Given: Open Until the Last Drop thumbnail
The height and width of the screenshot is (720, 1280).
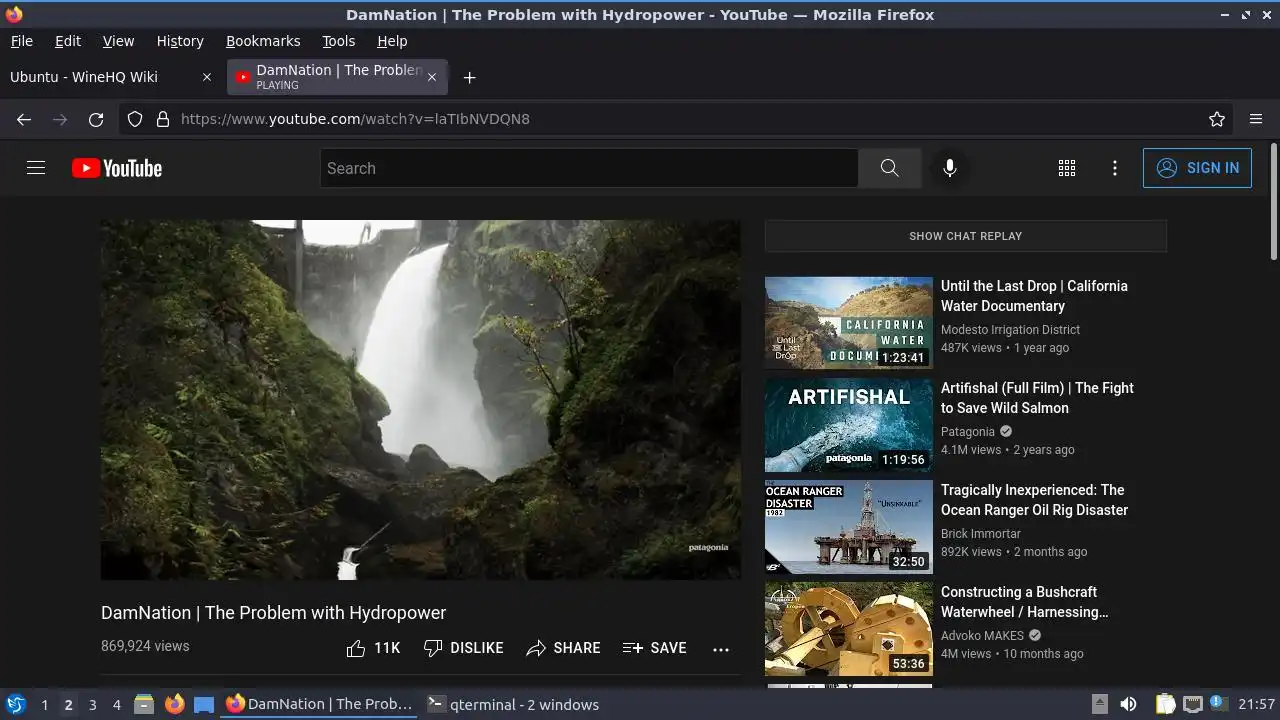Looking at the screenshot, I should 849,323.
